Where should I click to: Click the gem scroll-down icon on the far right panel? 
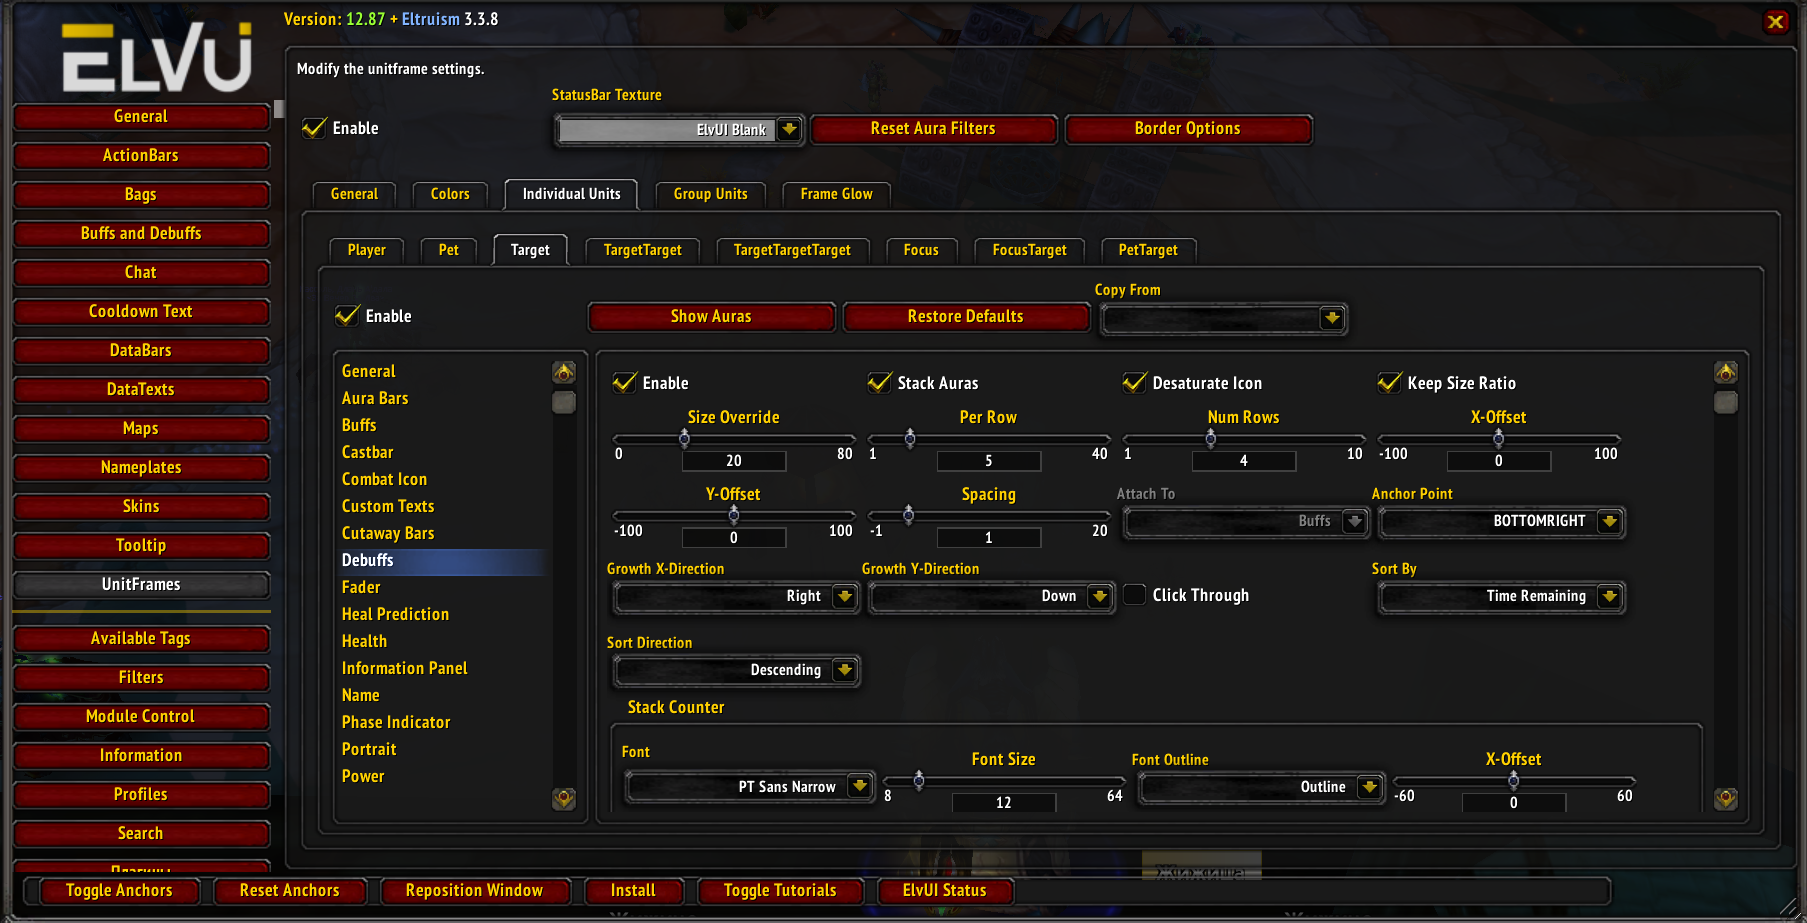pyautogui.click(x=1725, y=800)
